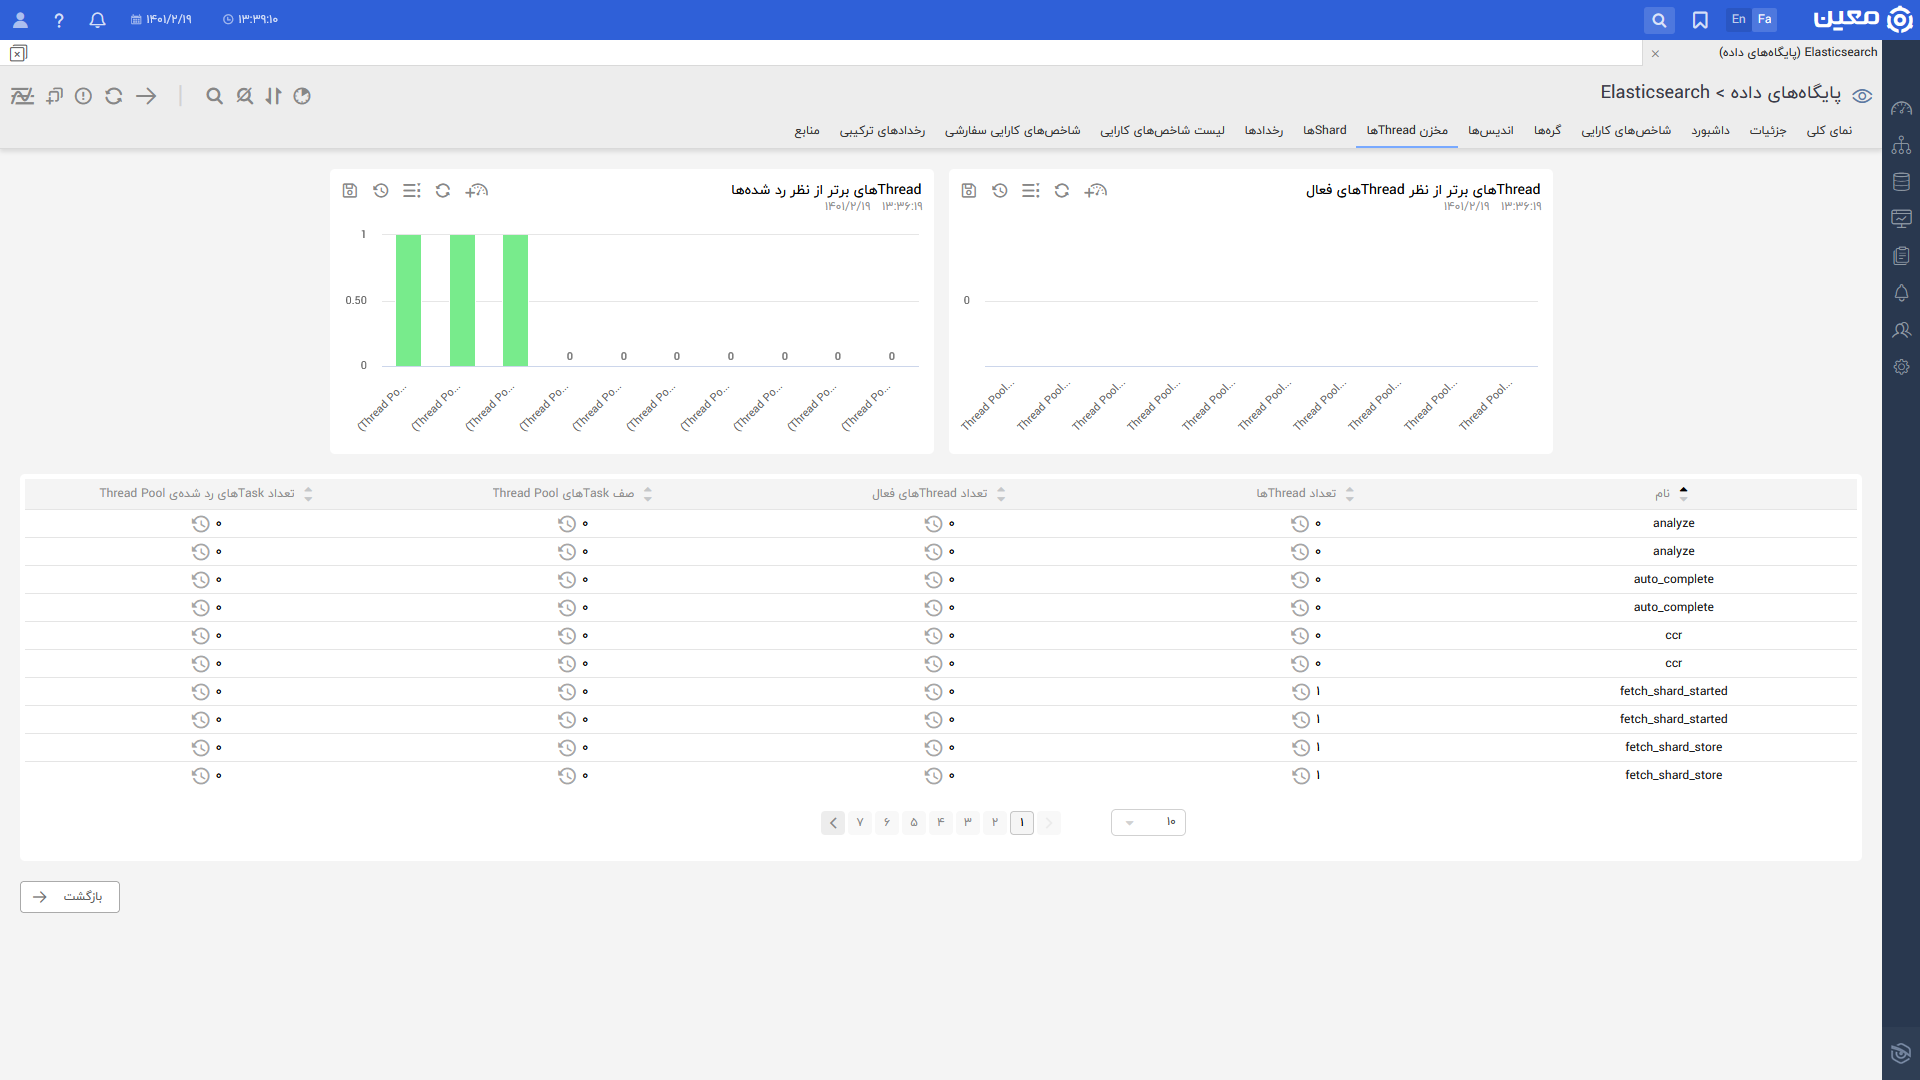Click the chart trend toolbar icon

click(x=22, y=96)
